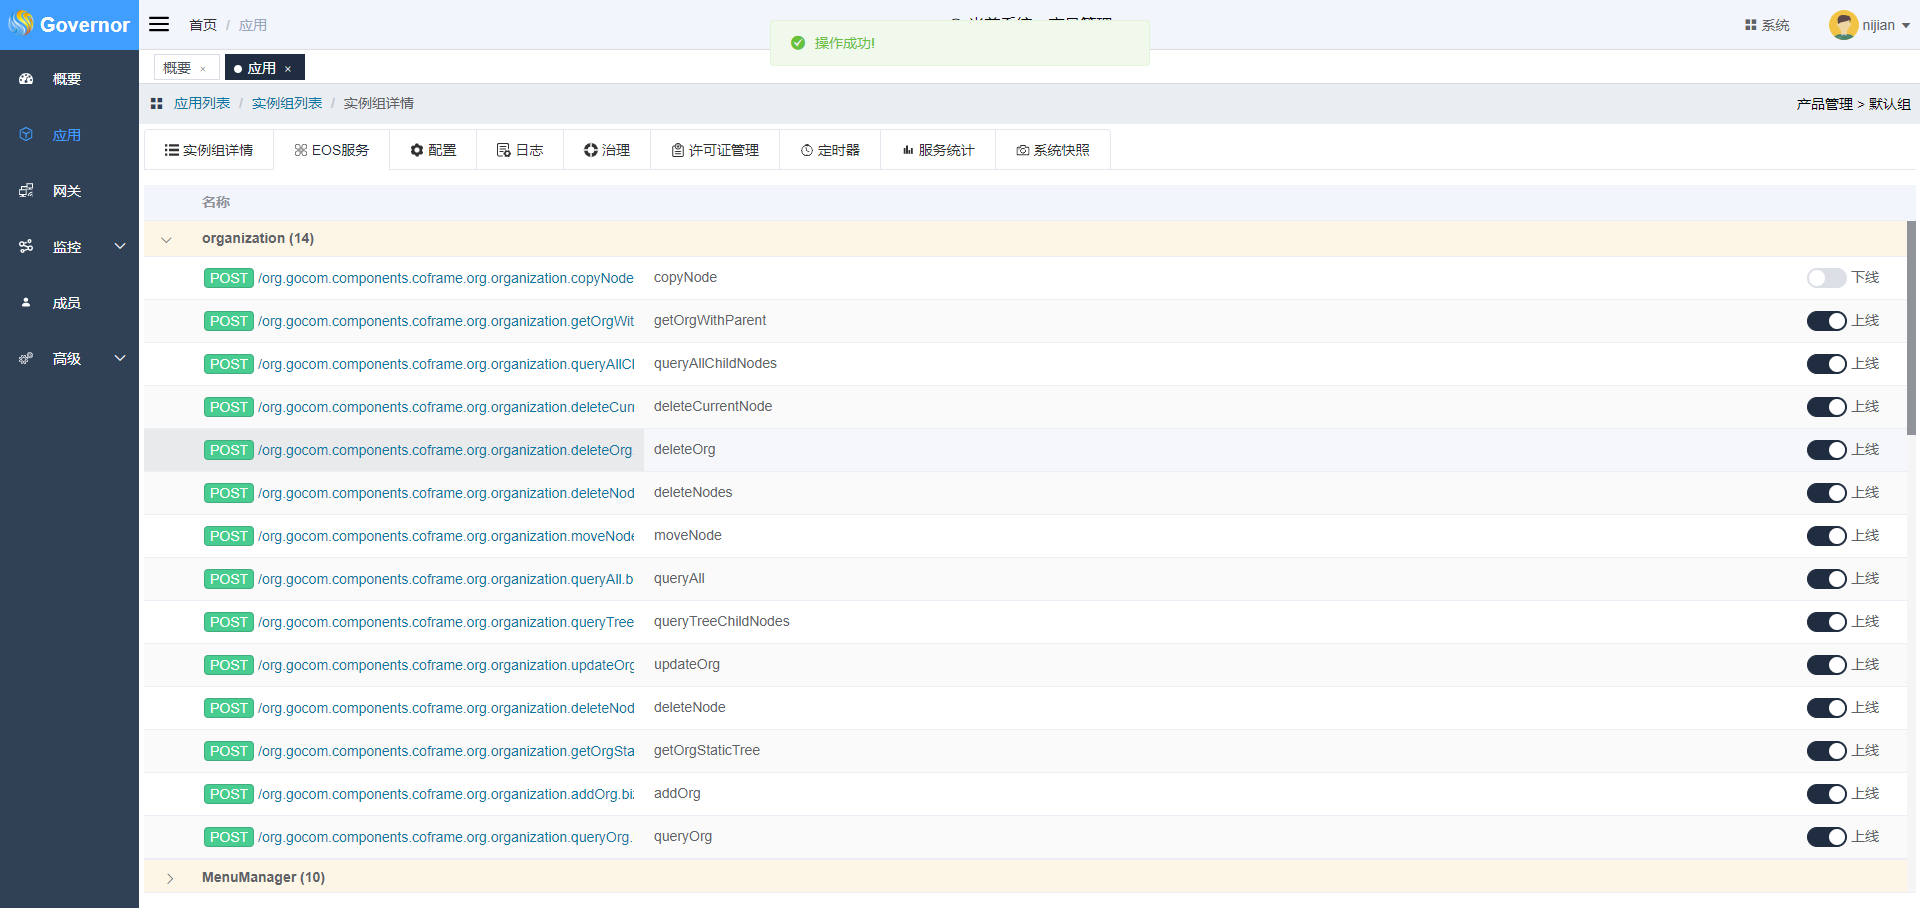Click the 系统 grid icon in header
Screen dimensions: 1920x908
(x=1750, y=25)
